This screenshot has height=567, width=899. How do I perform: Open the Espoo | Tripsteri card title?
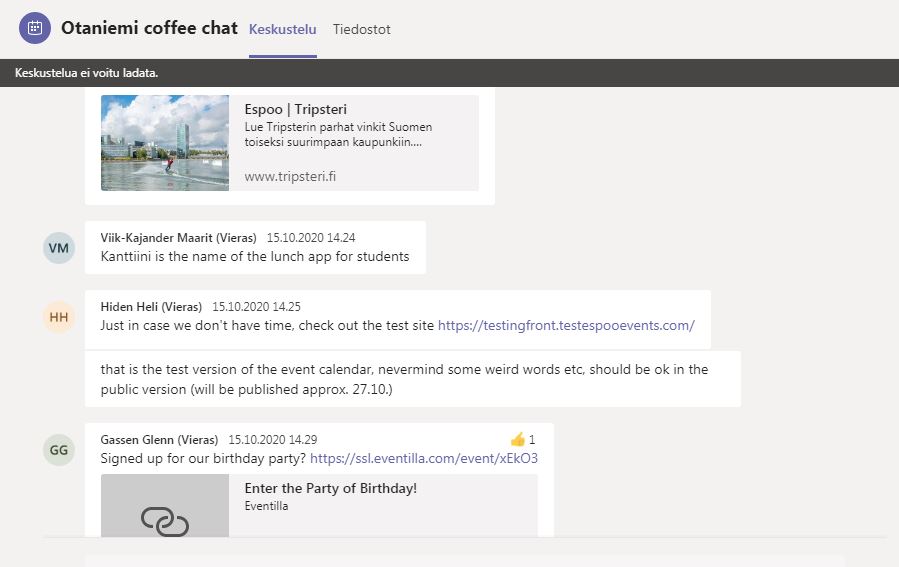coord(295,109)
